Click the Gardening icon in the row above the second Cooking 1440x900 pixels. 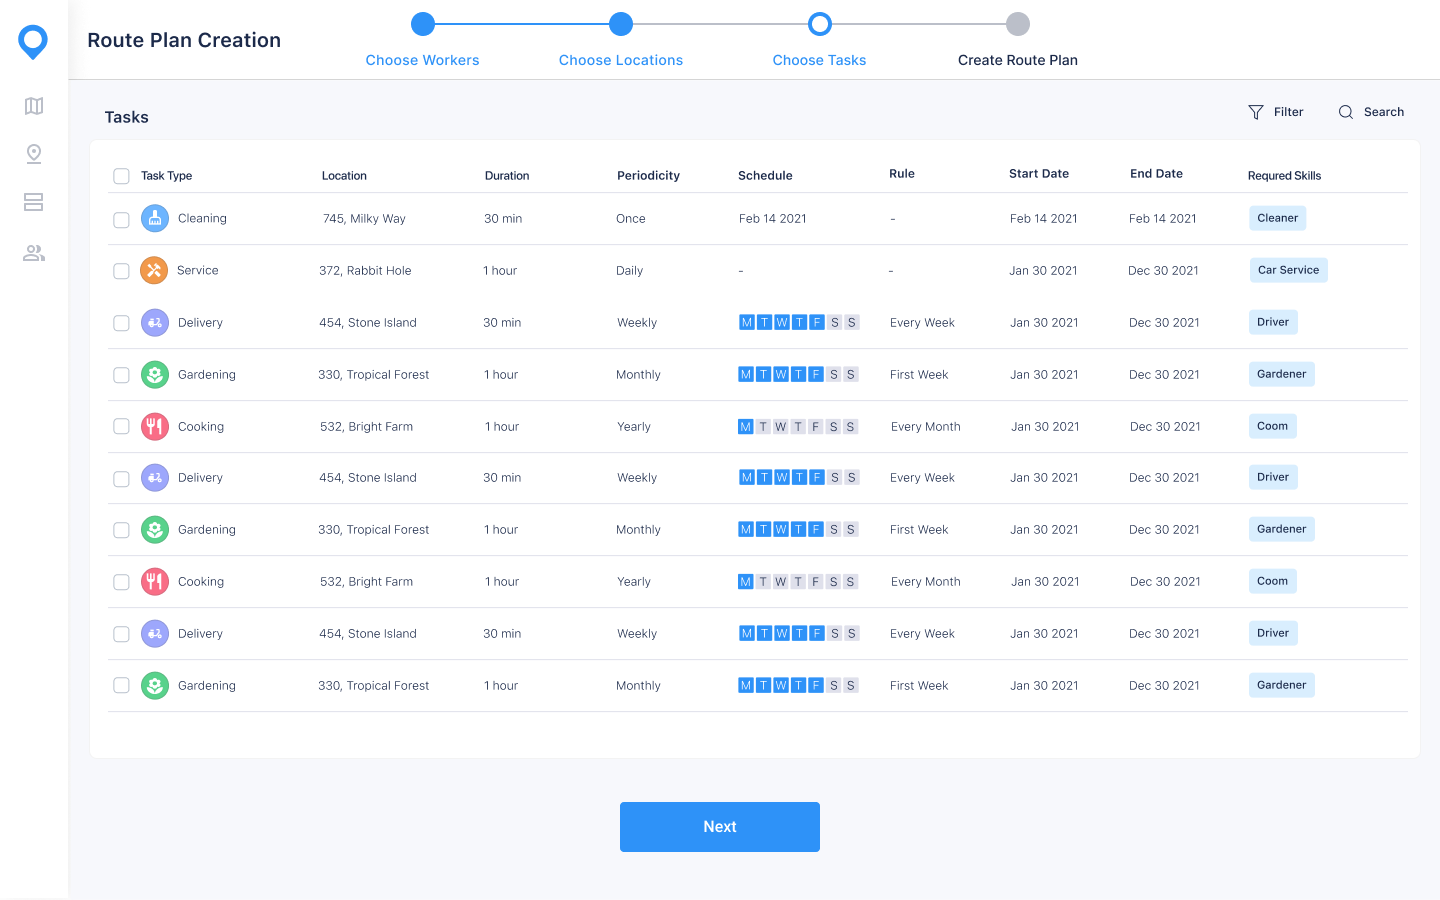point(155,529)
